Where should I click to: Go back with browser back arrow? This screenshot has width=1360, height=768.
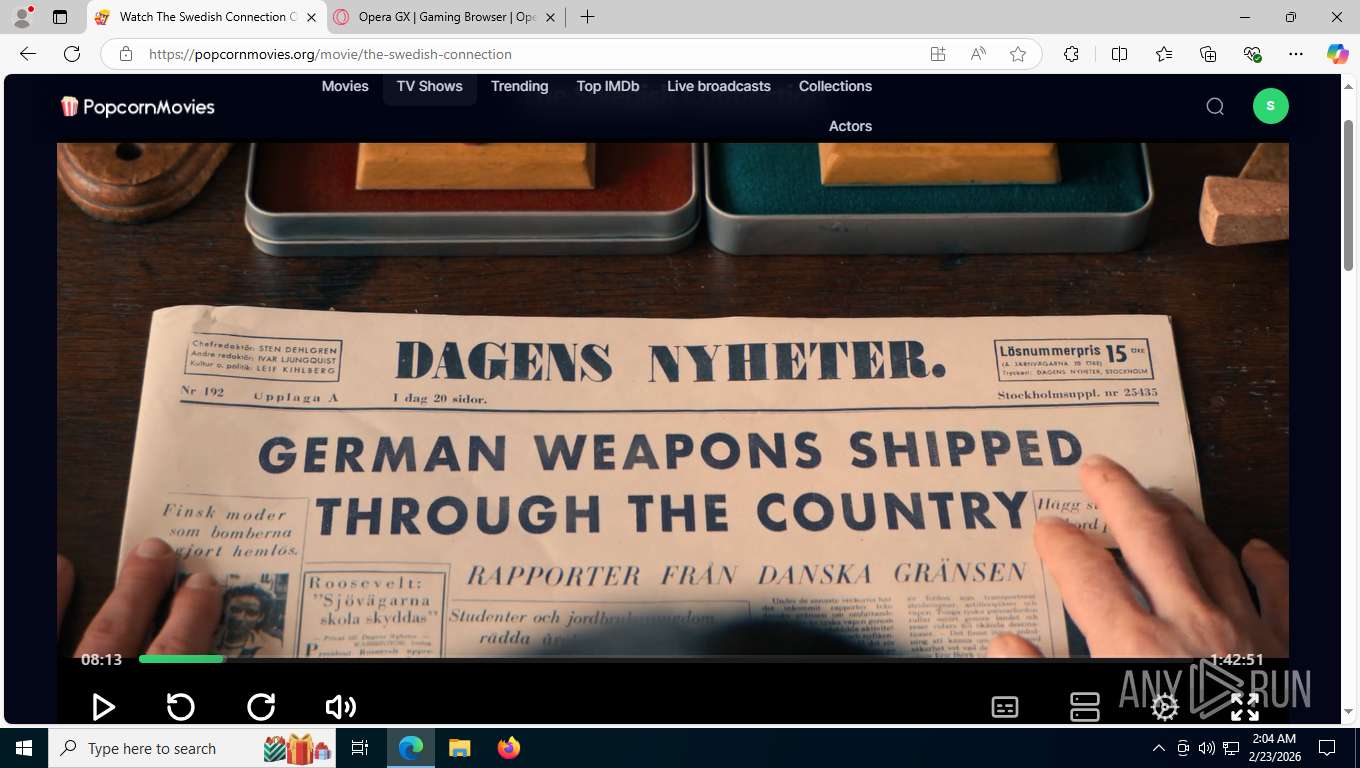(x=28, y=54)
